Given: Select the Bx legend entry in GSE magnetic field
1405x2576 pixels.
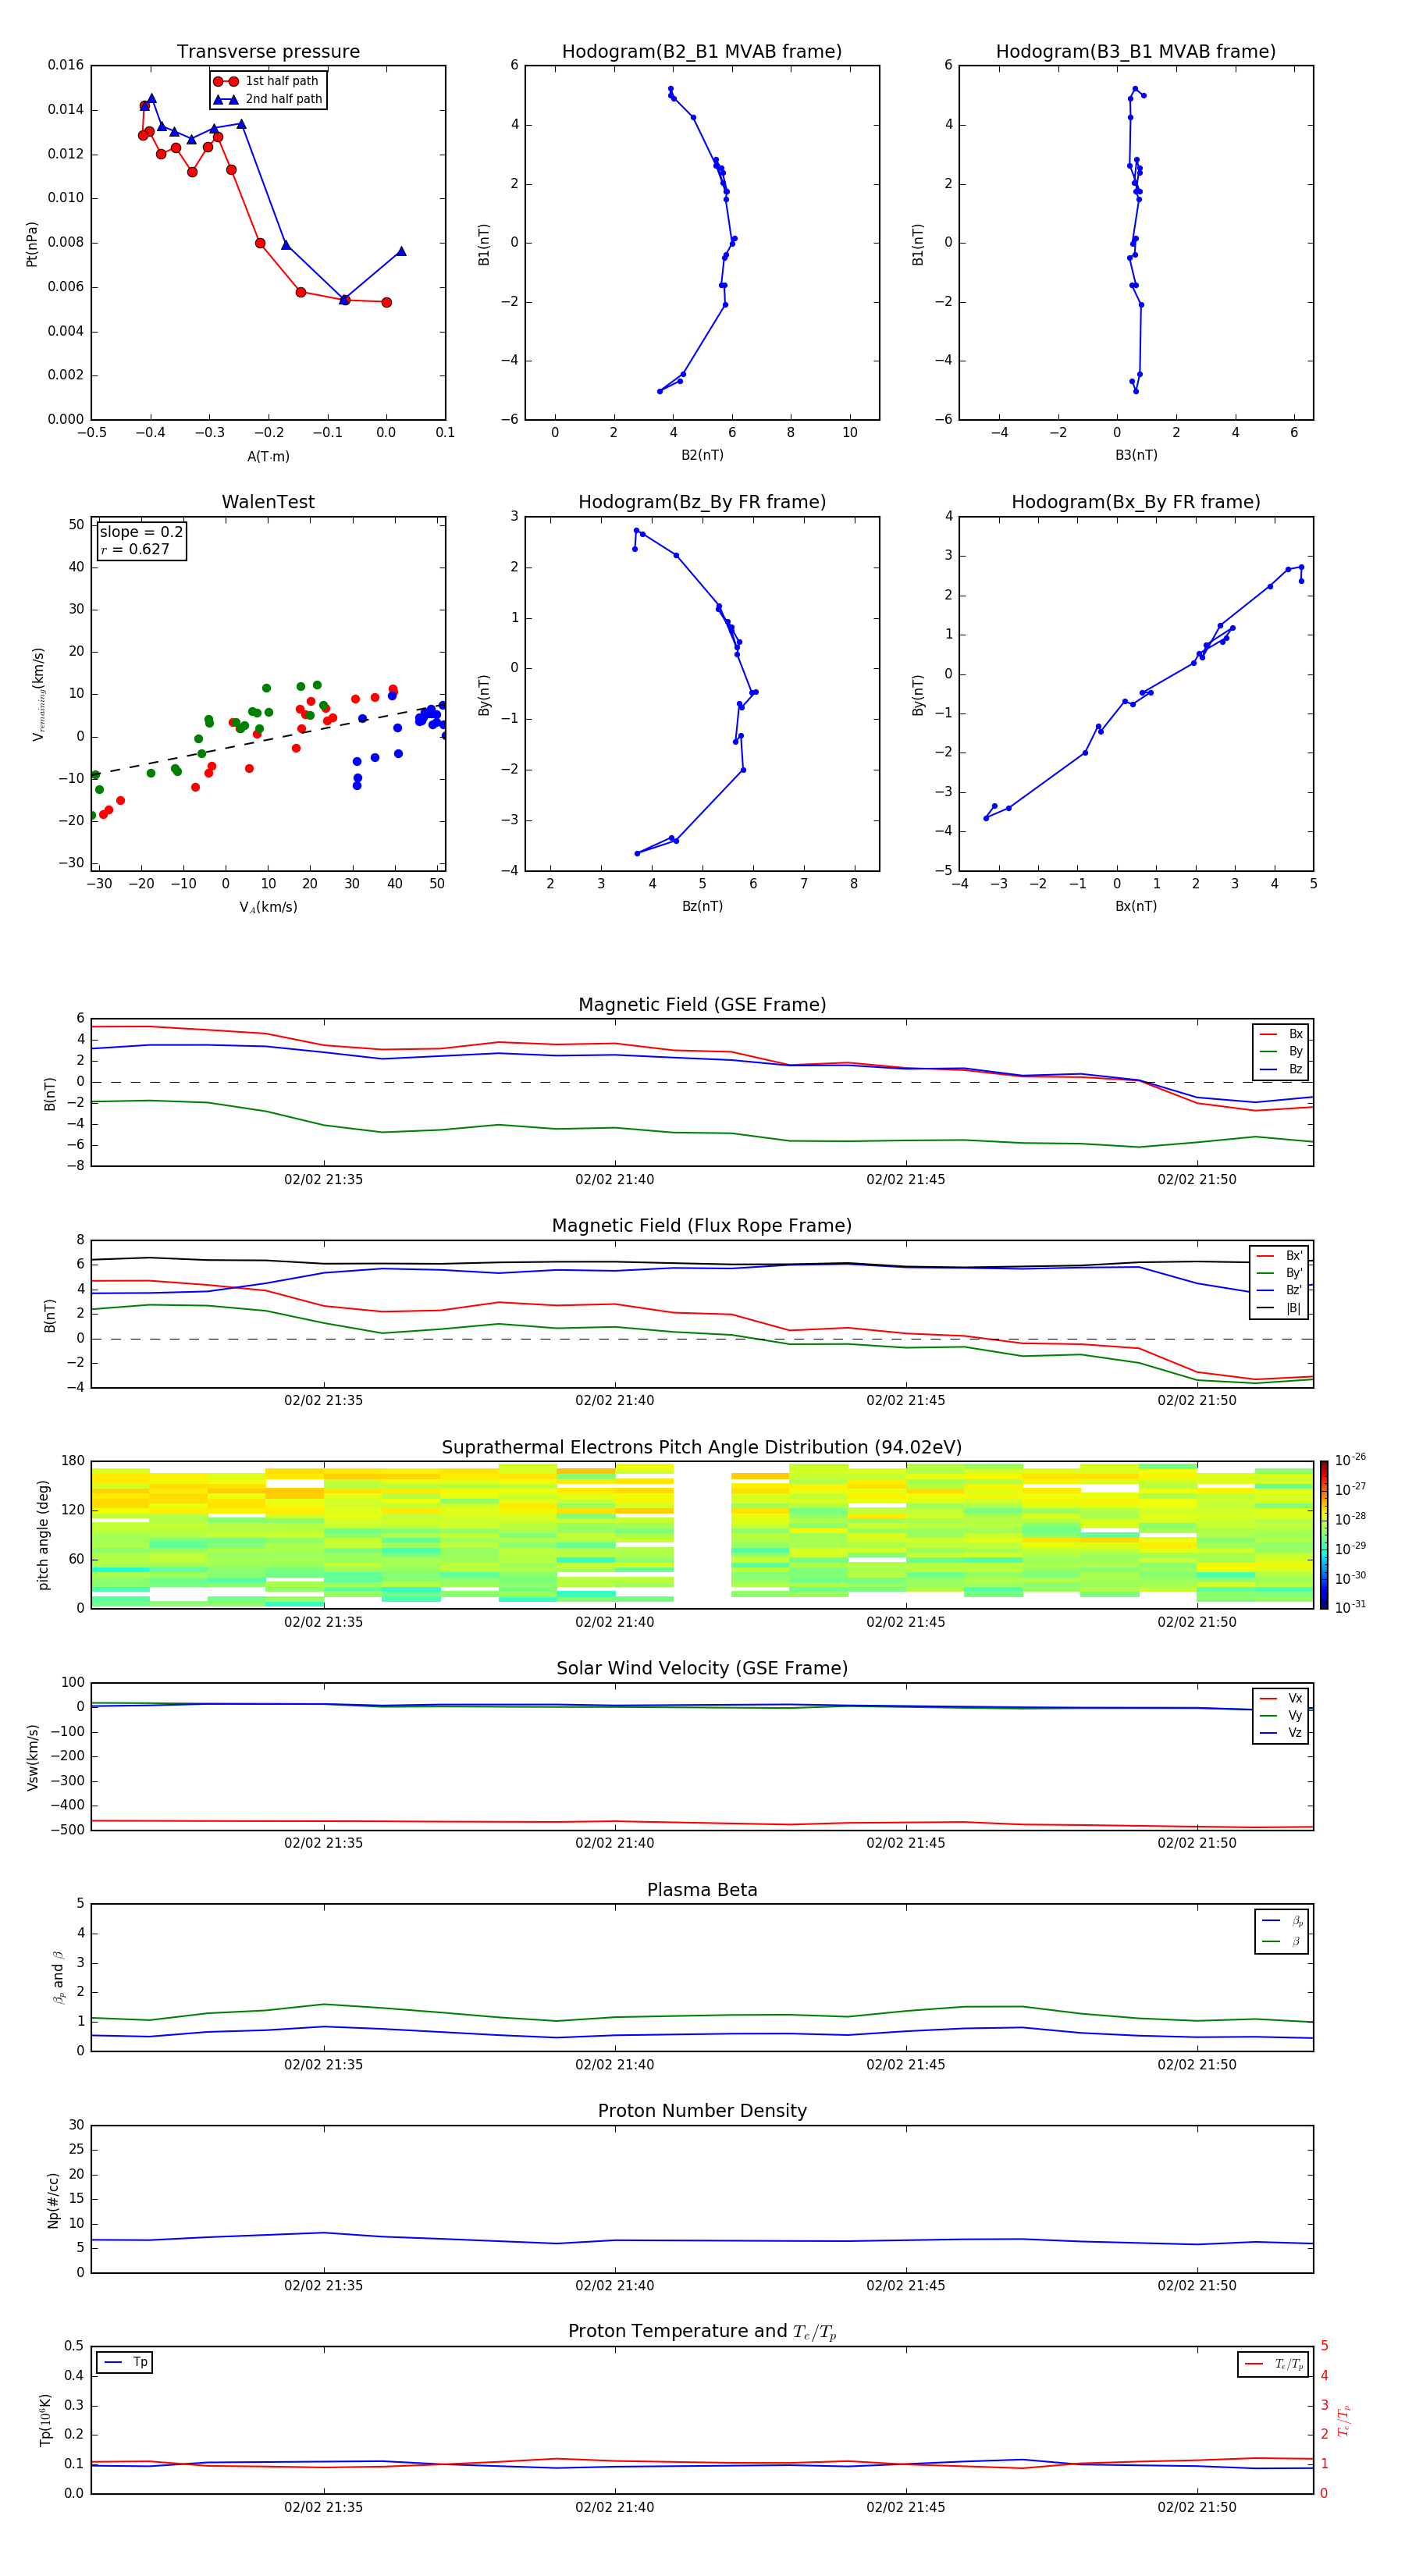Looking at the screenshot, I should click(1281, 1034).
